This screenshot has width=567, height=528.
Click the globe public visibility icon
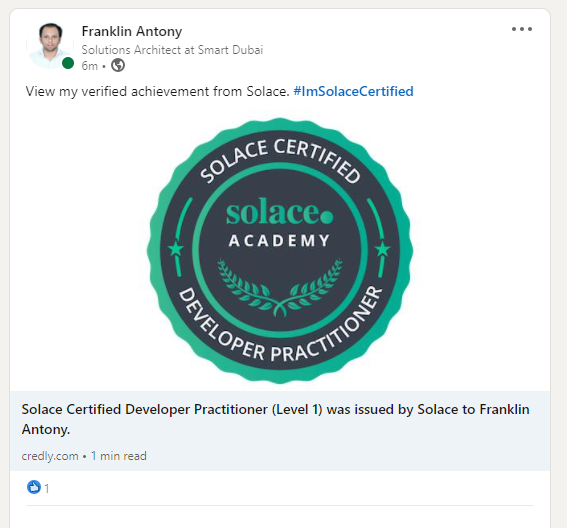118,65
